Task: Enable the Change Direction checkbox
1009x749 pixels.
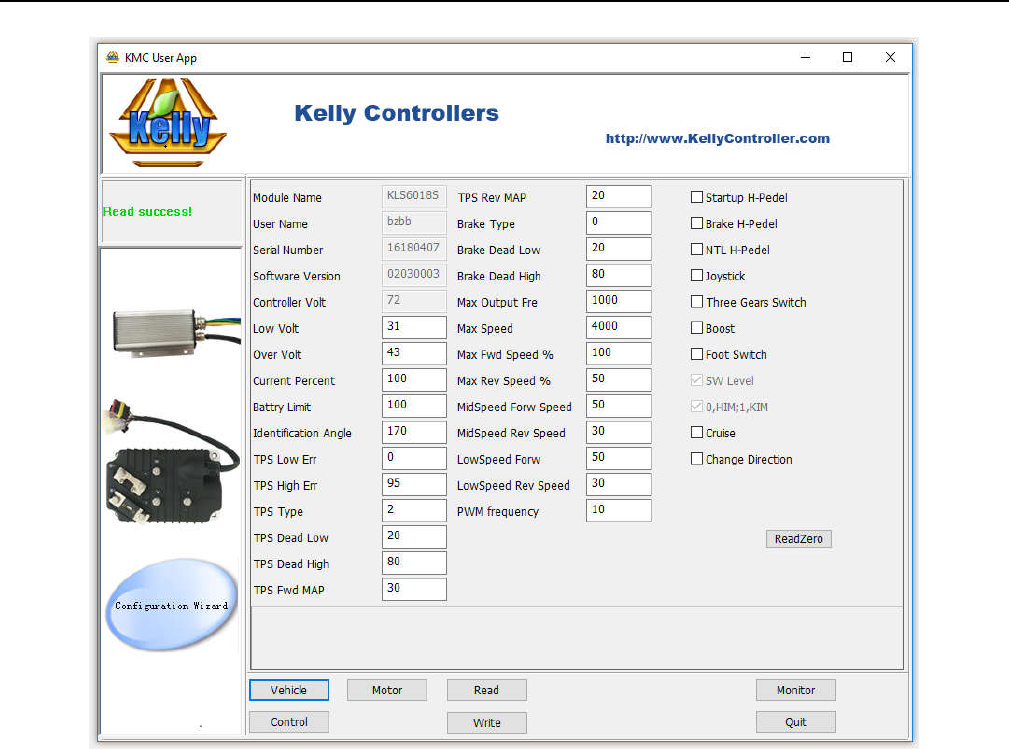Action: tap(696, 459)
